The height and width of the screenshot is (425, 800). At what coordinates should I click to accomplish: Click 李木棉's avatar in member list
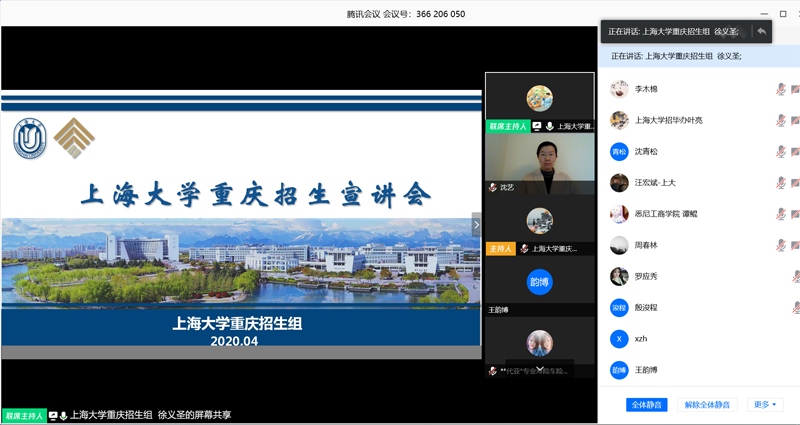[x=620, y=89]
